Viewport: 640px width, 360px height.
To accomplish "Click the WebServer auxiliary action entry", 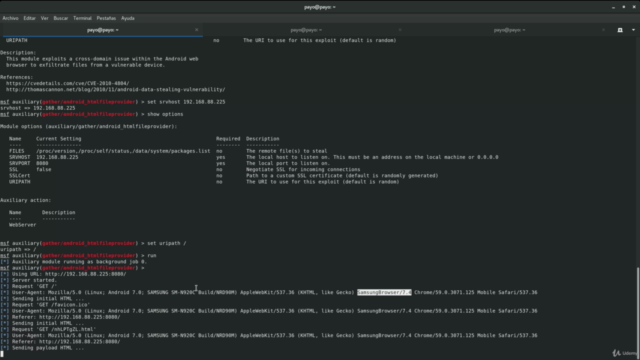I will pos(22,225).
